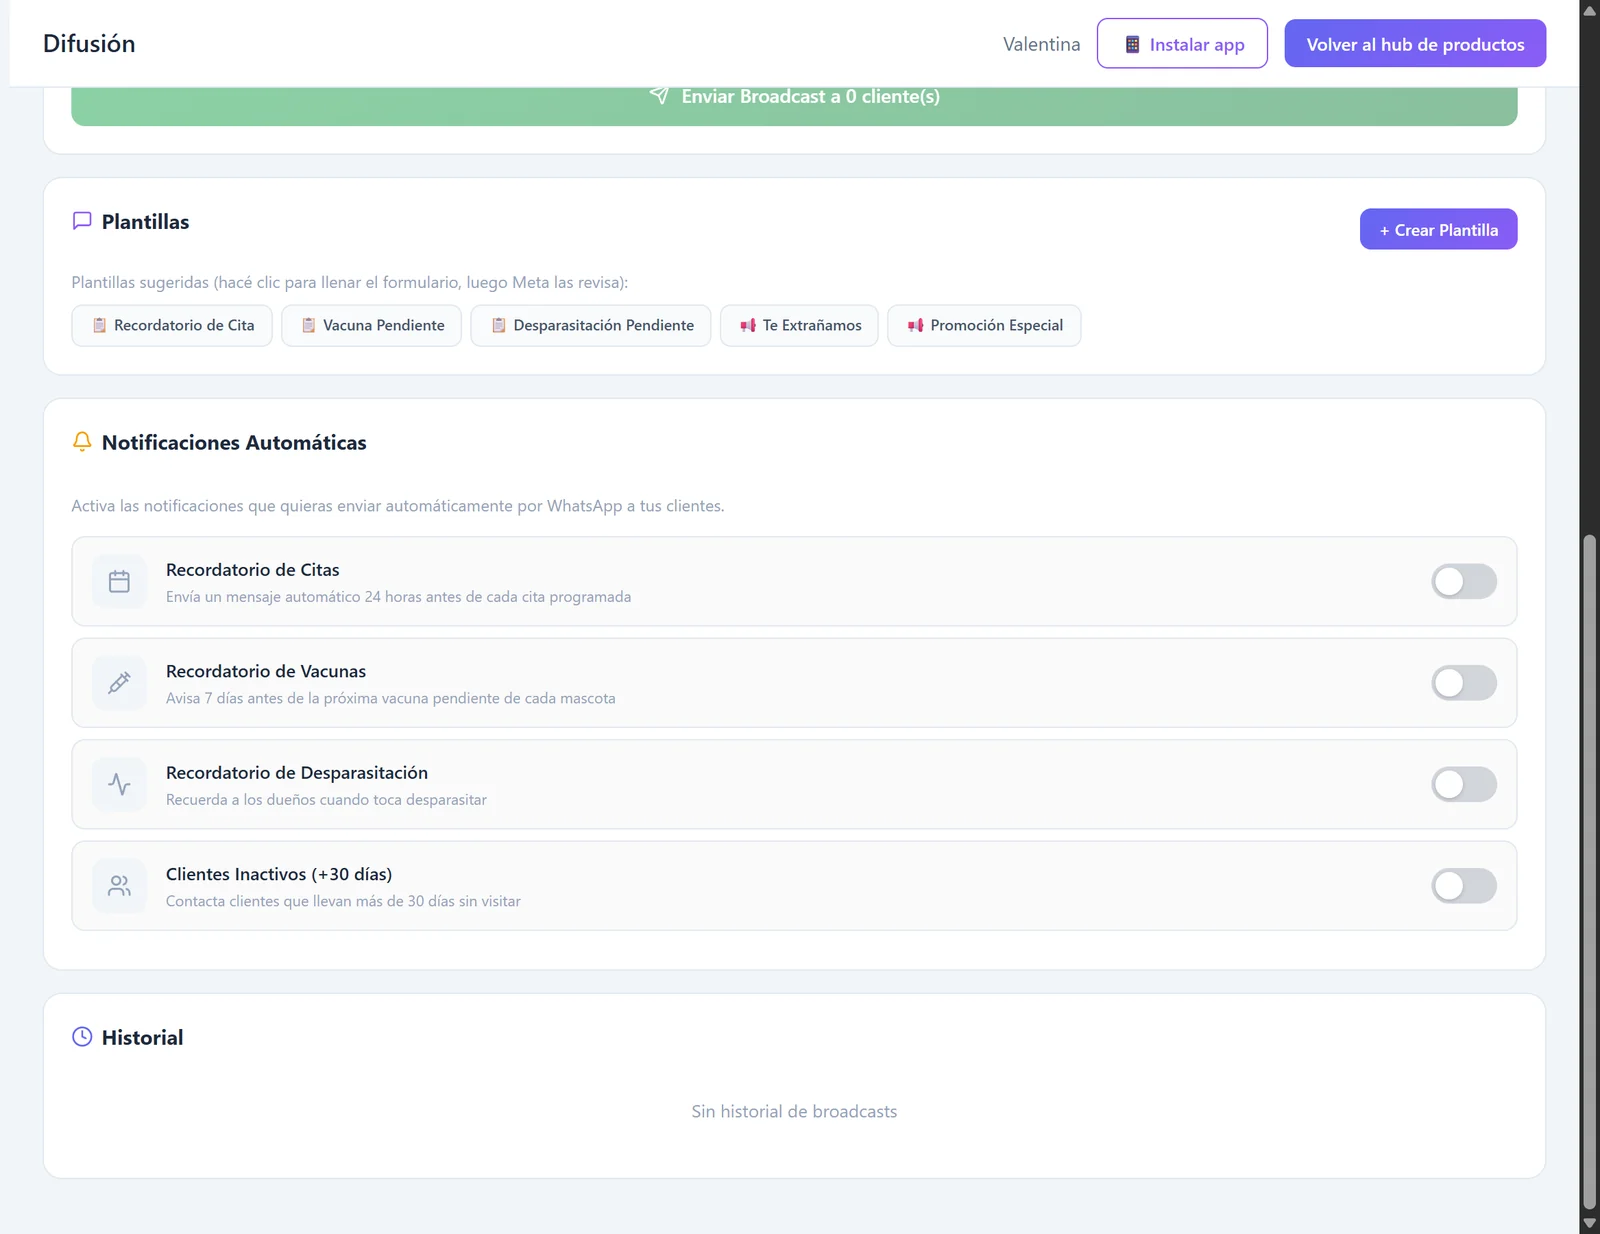Click the paper plane icon on Enviar Broadcast
1600x1234 pixels.
click(x=659, y=96)
